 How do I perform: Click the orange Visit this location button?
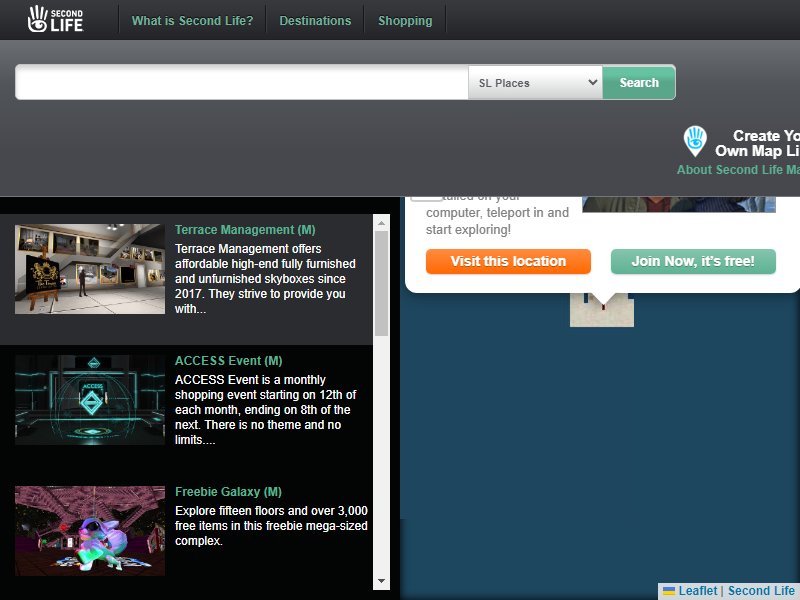coord(508,261)
